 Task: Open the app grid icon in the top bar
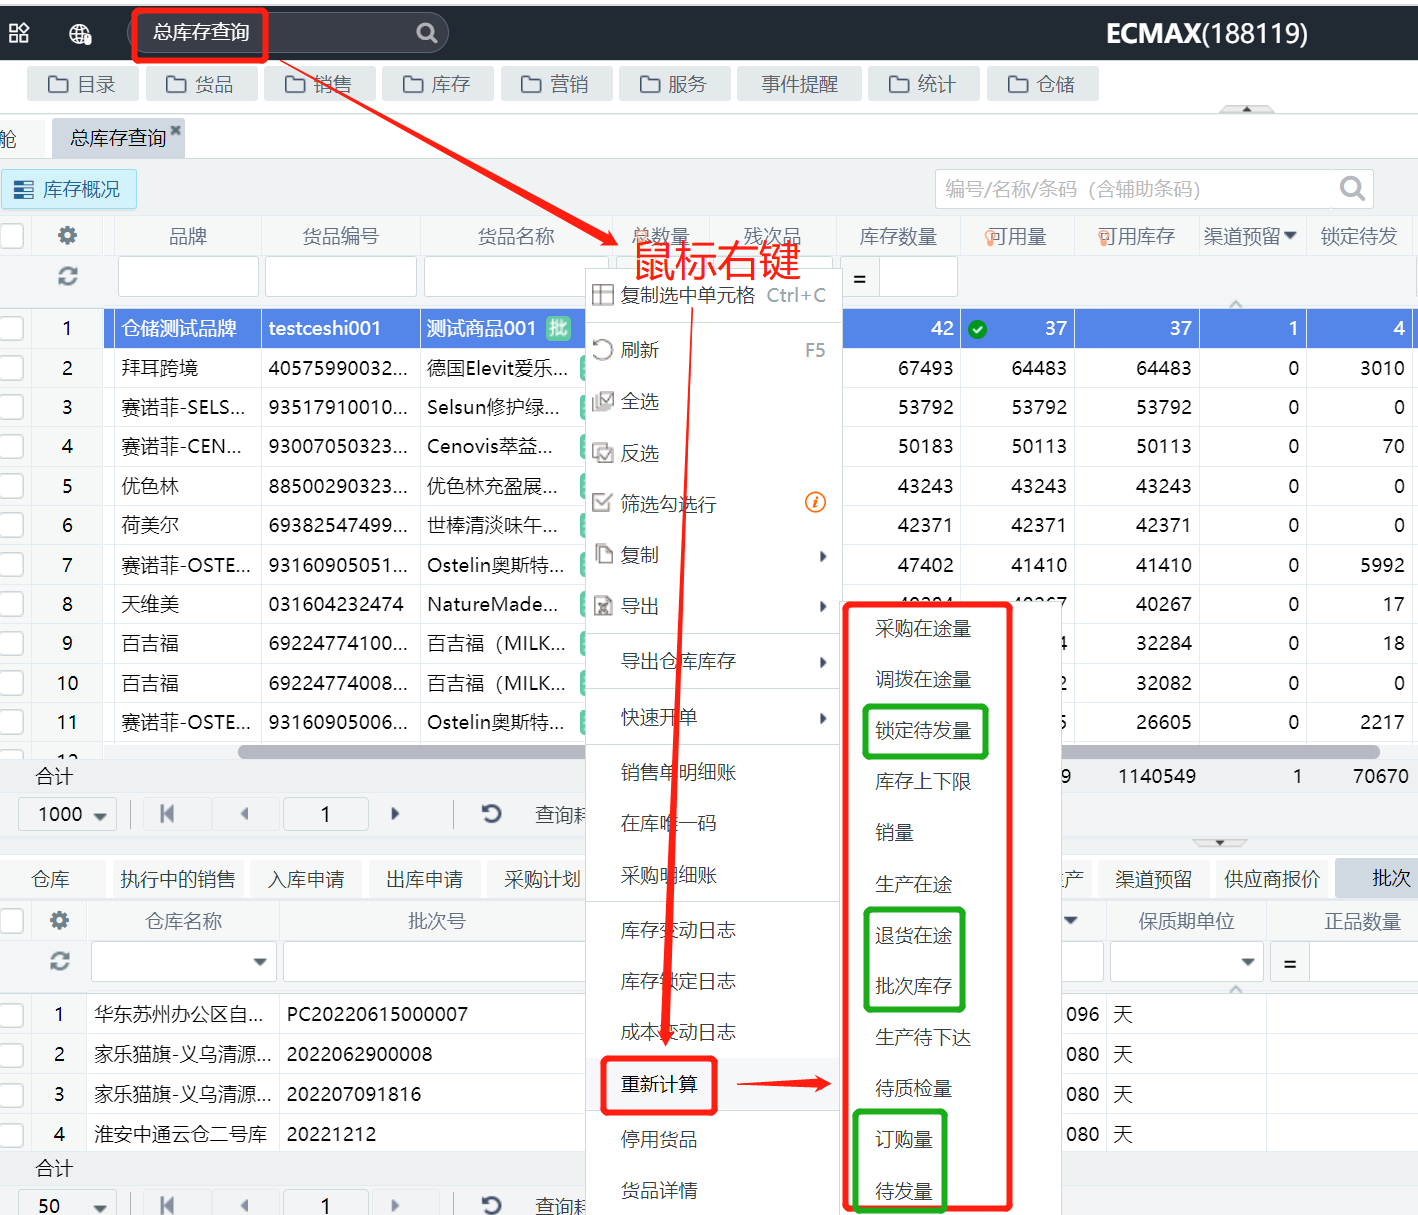pos(19,33)
